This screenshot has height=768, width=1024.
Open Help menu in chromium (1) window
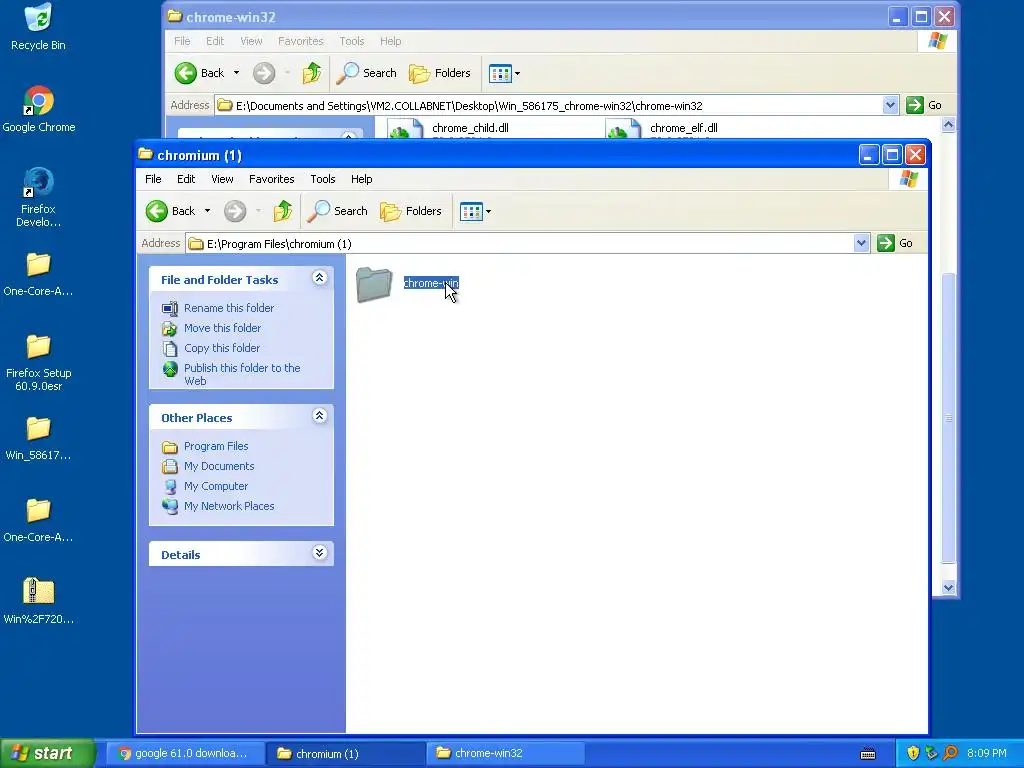(x=361, y=179)
